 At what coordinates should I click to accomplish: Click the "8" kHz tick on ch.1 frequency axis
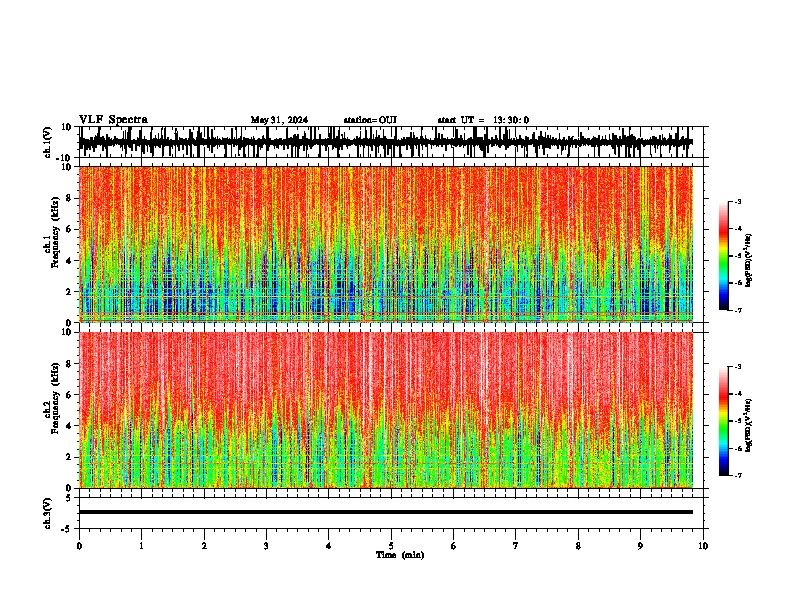69,198
